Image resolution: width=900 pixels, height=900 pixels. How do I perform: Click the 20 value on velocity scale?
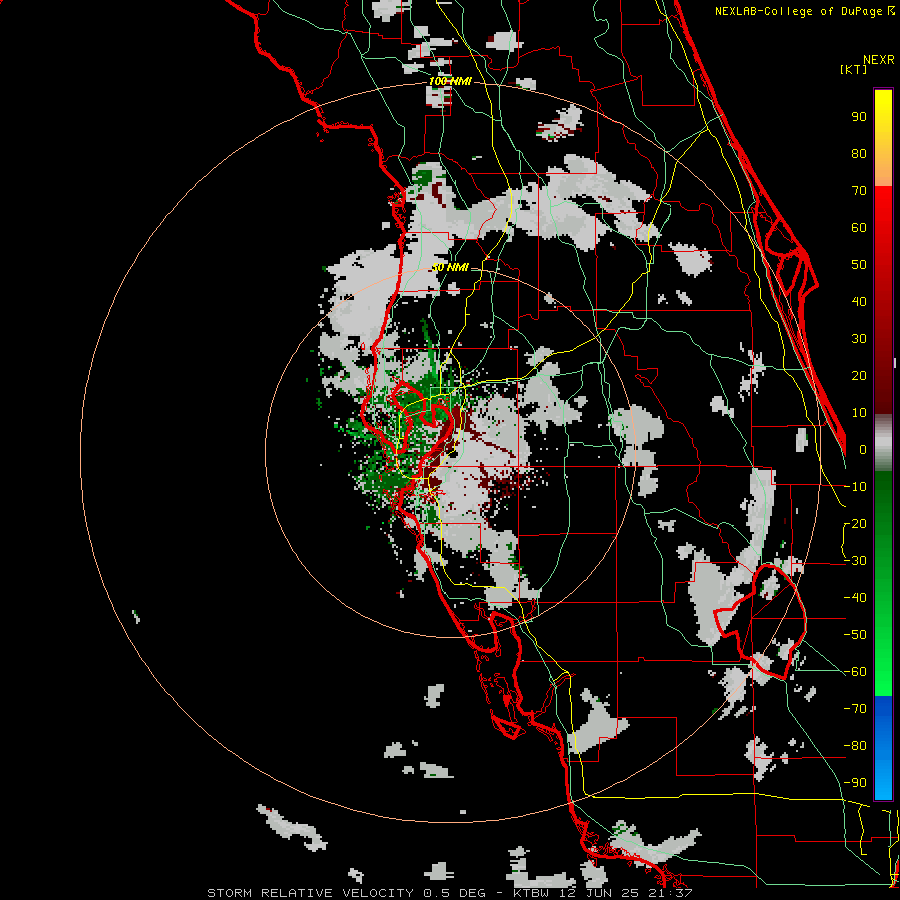[859, 376]
